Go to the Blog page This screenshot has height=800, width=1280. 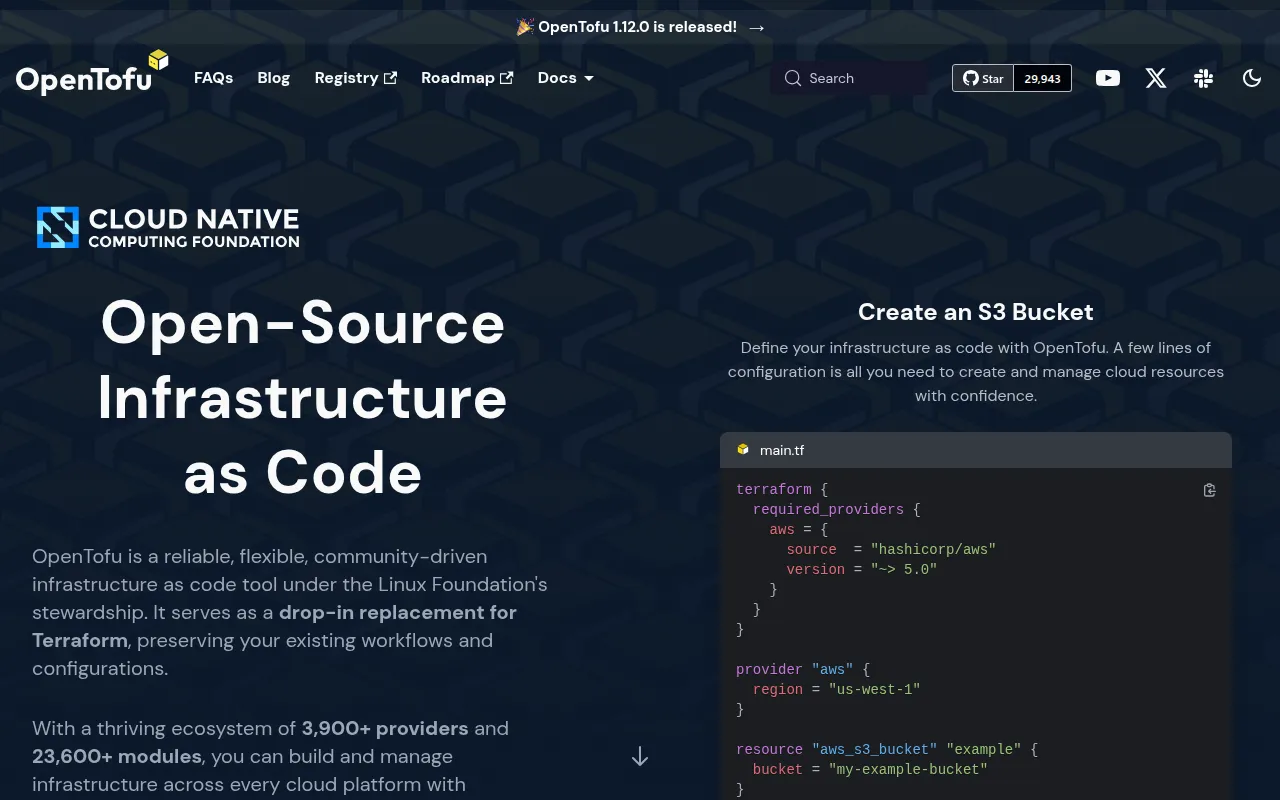(x=273, y=78)
